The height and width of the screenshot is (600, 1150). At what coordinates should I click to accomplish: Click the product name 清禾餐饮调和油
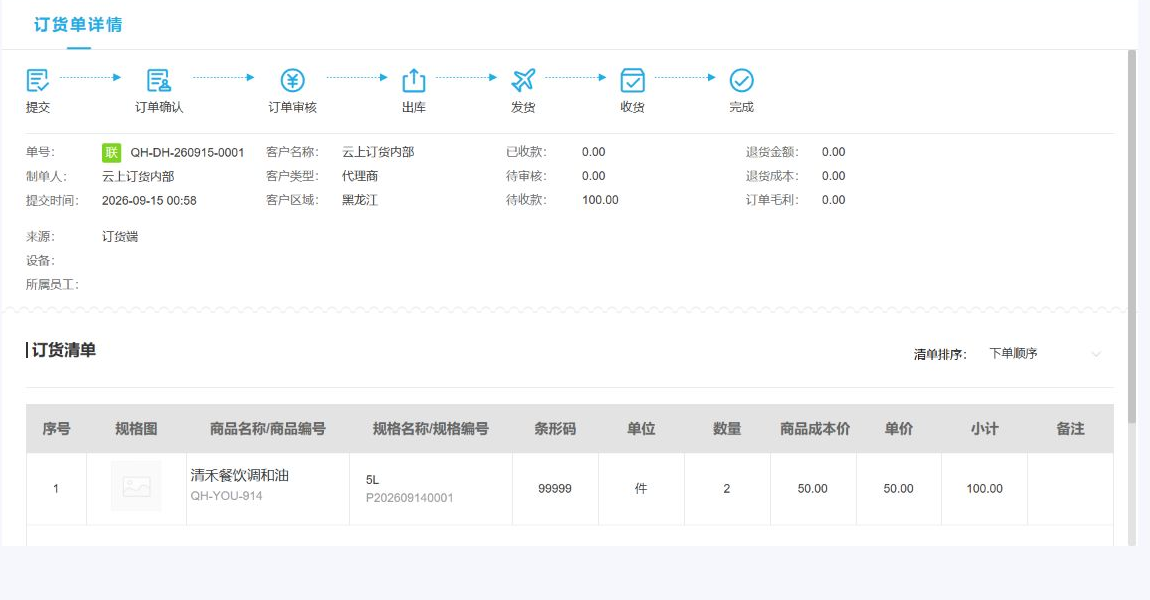[240, 475]
